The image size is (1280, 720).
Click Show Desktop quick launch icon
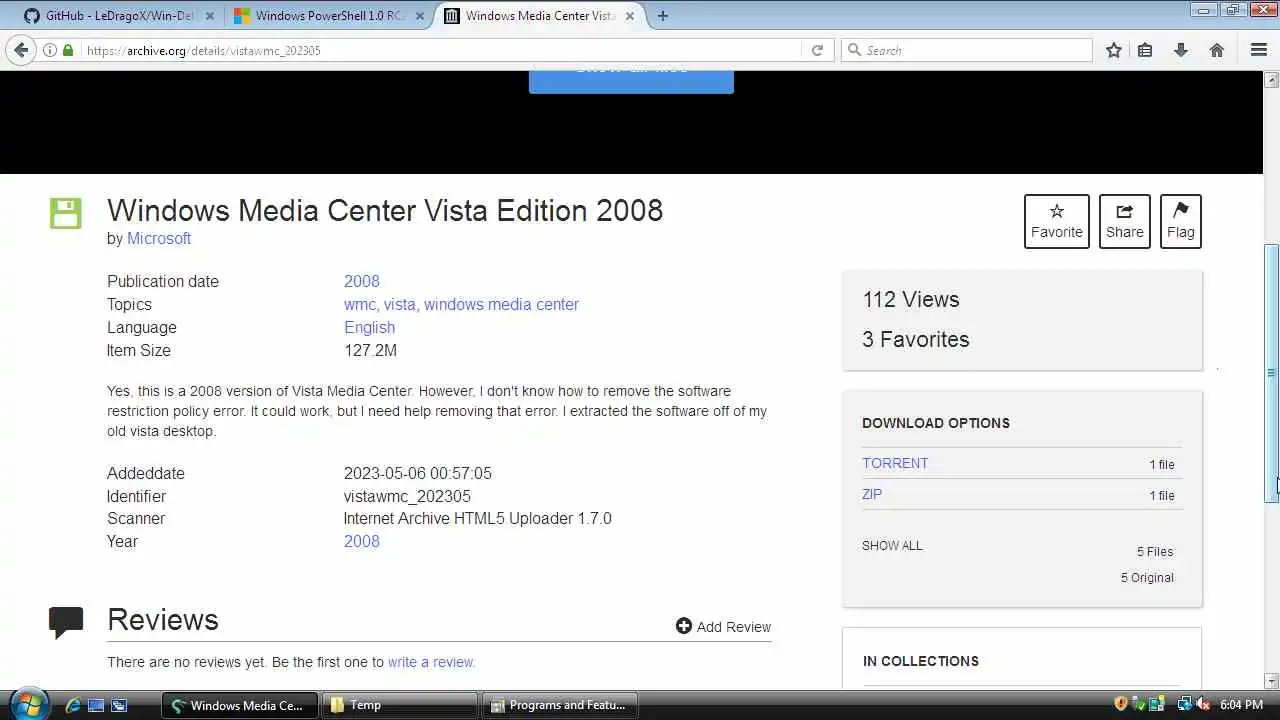96,705
